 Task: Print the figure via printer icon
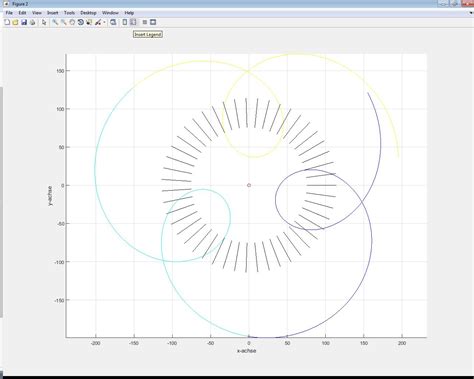click(x=33, y=22)
